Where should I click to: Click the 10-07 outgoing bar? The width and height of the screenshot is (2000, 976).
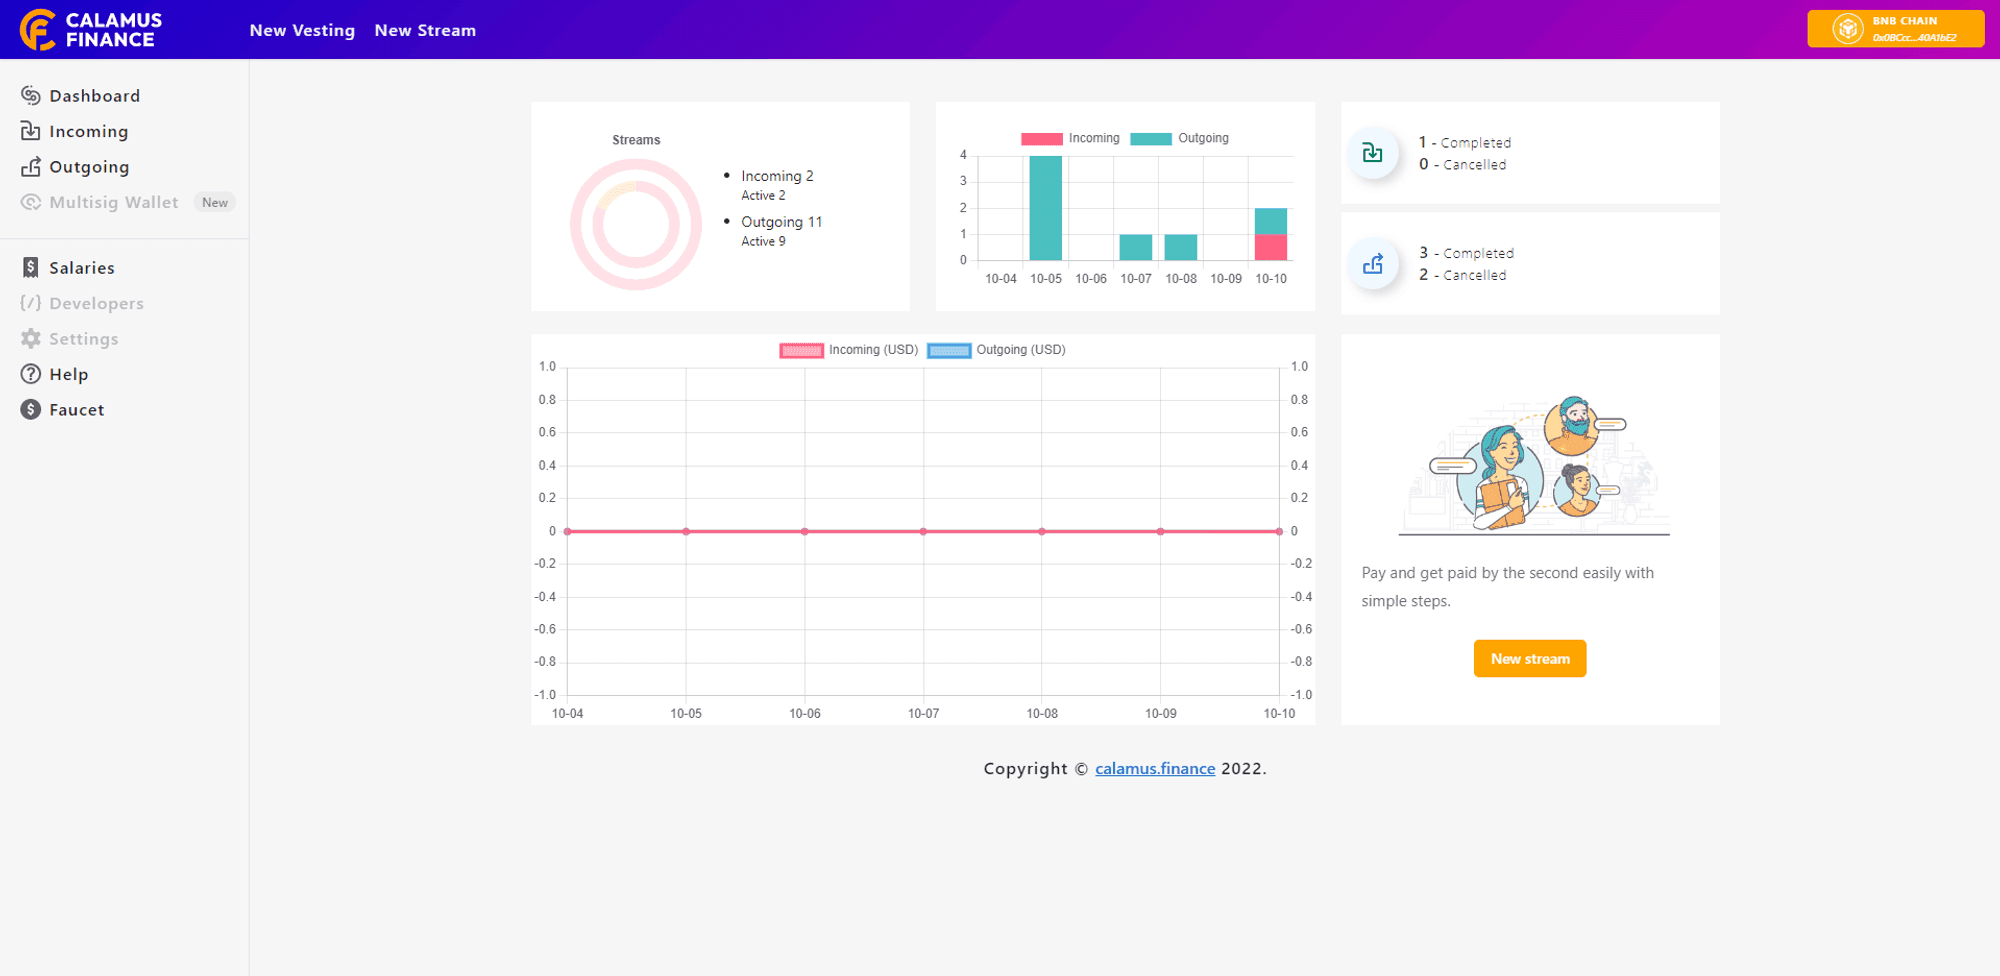(1136, 247)
